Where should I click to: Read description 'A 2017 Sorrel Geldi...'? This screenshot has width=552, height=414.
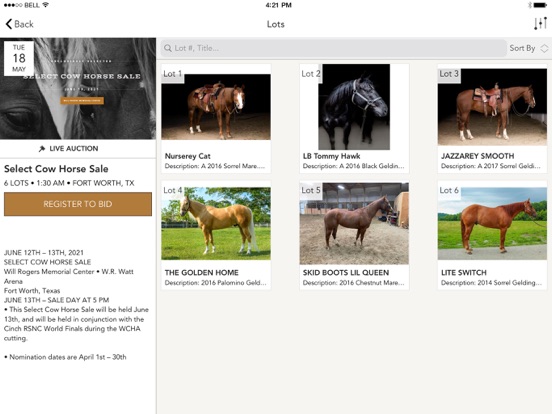(491, 166)
